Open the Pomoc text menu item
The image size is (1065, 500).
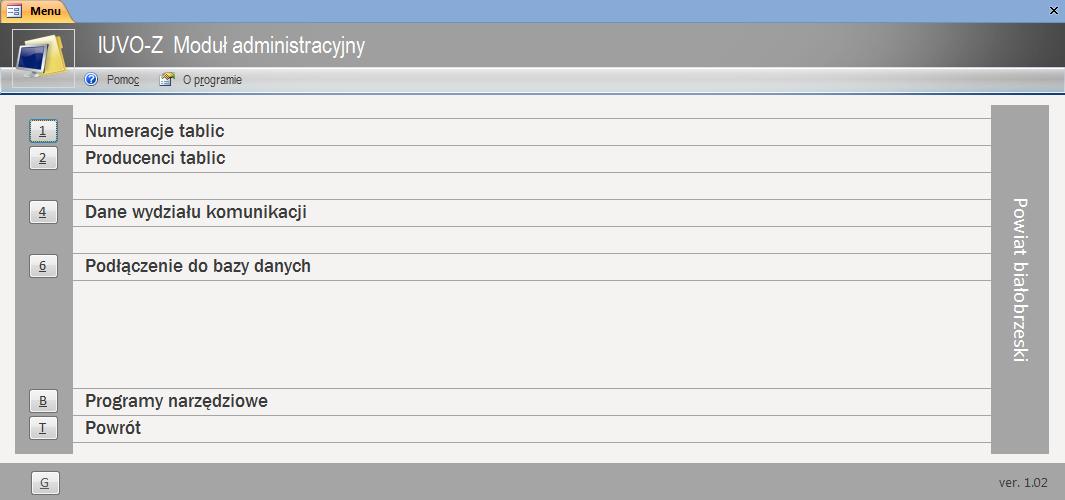[x=123, y=80]
